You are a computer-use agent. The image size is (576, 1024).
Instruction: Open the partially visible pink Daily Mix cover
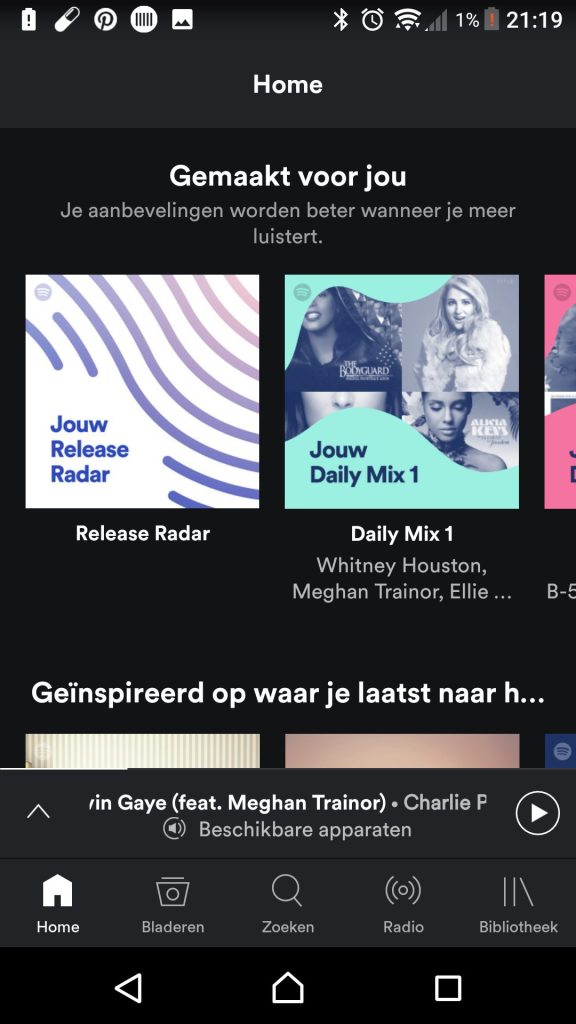[560, 391]
